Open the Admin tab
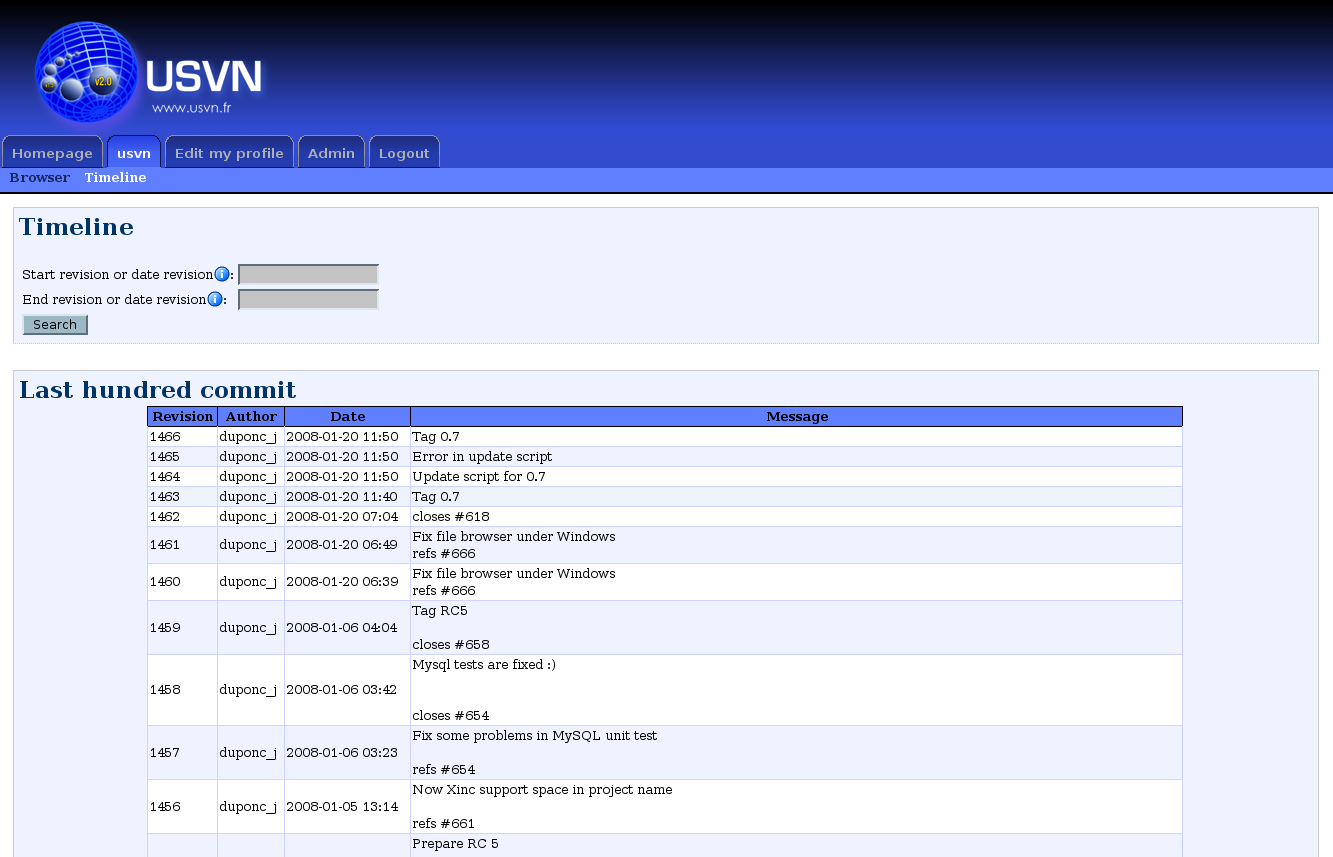Screen dimensions: 1333x857 pyautogui.click(x=331, y=153)
